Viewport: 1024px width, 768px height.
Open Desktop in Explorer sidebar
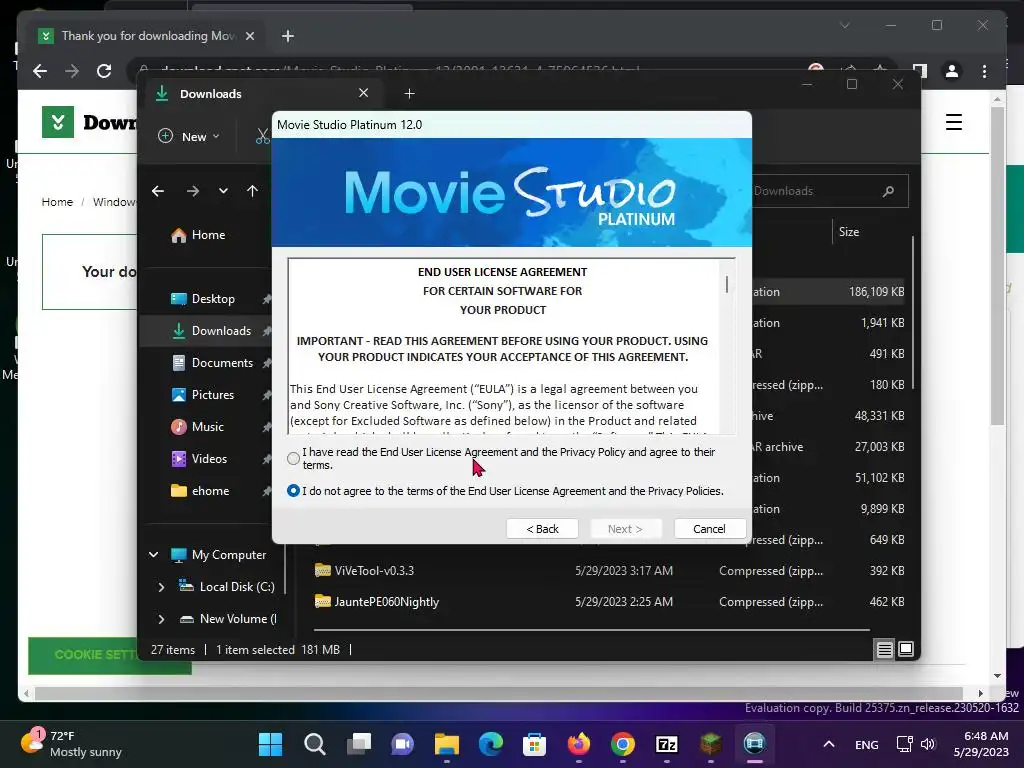[206, 298]
